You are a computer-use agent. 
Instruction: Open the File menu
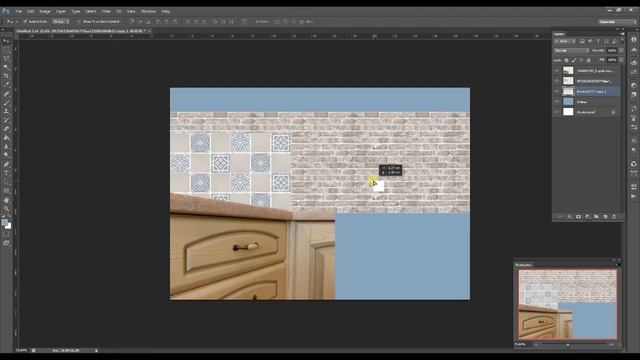[x=19, y=11]
